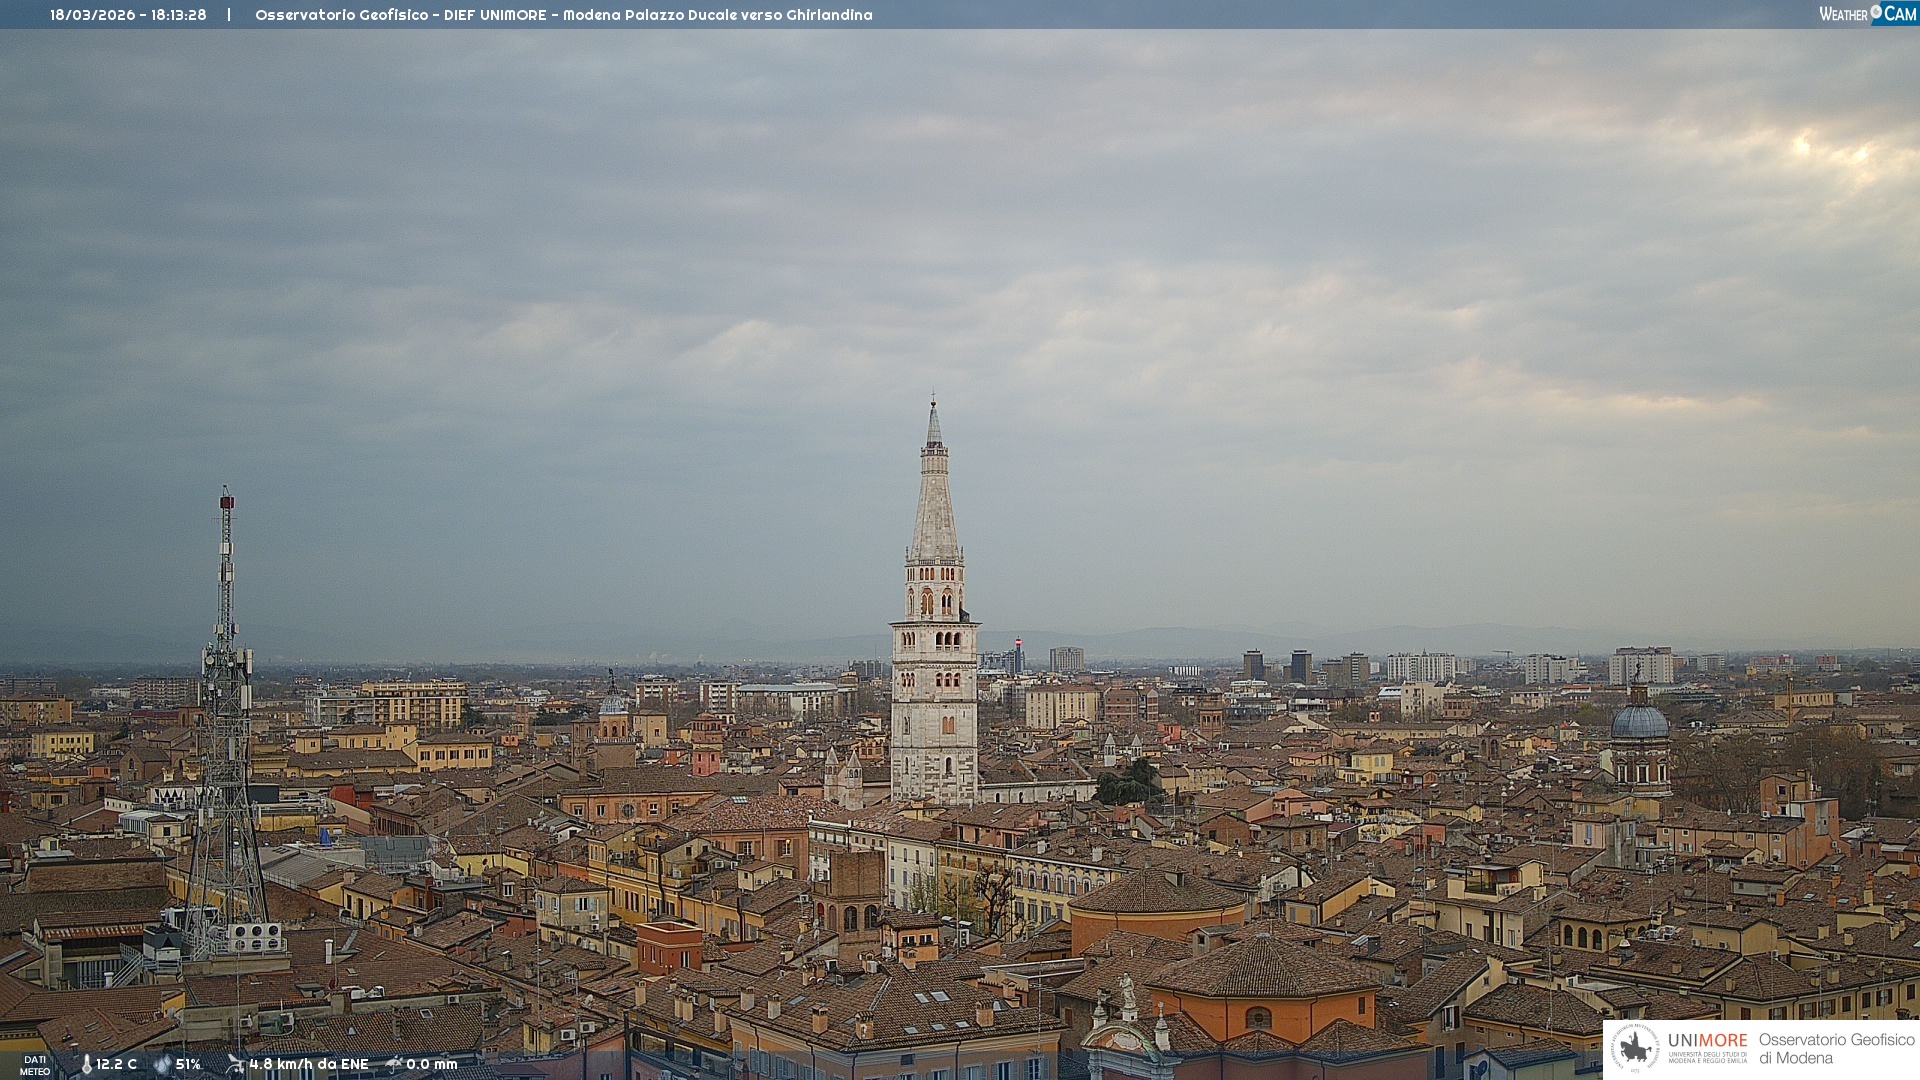Click the telecommunications antenna mast
The height and width of the screenshot is (1080, 1920).
pyautogui.click(x=226, y=640)
